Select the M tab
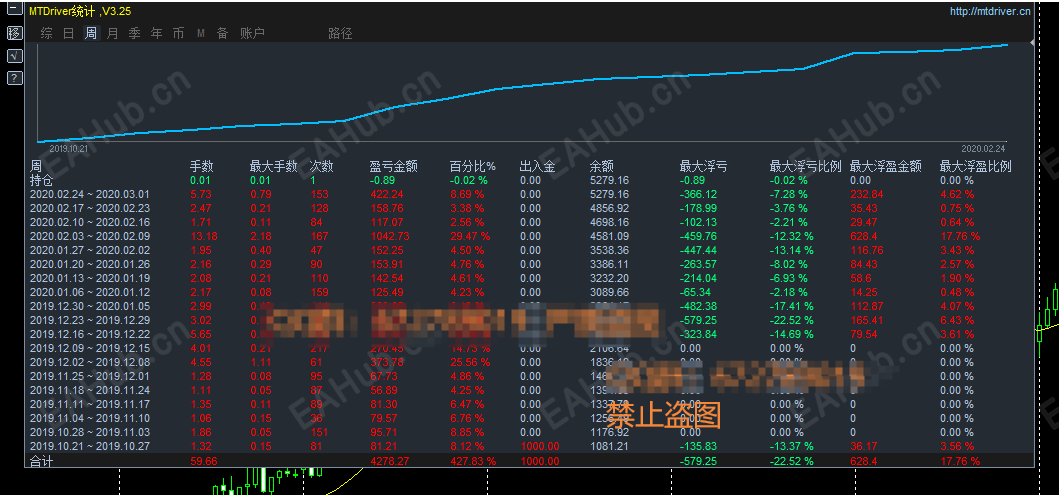This screenshot has height=497, width=1059. click(201, 33)
